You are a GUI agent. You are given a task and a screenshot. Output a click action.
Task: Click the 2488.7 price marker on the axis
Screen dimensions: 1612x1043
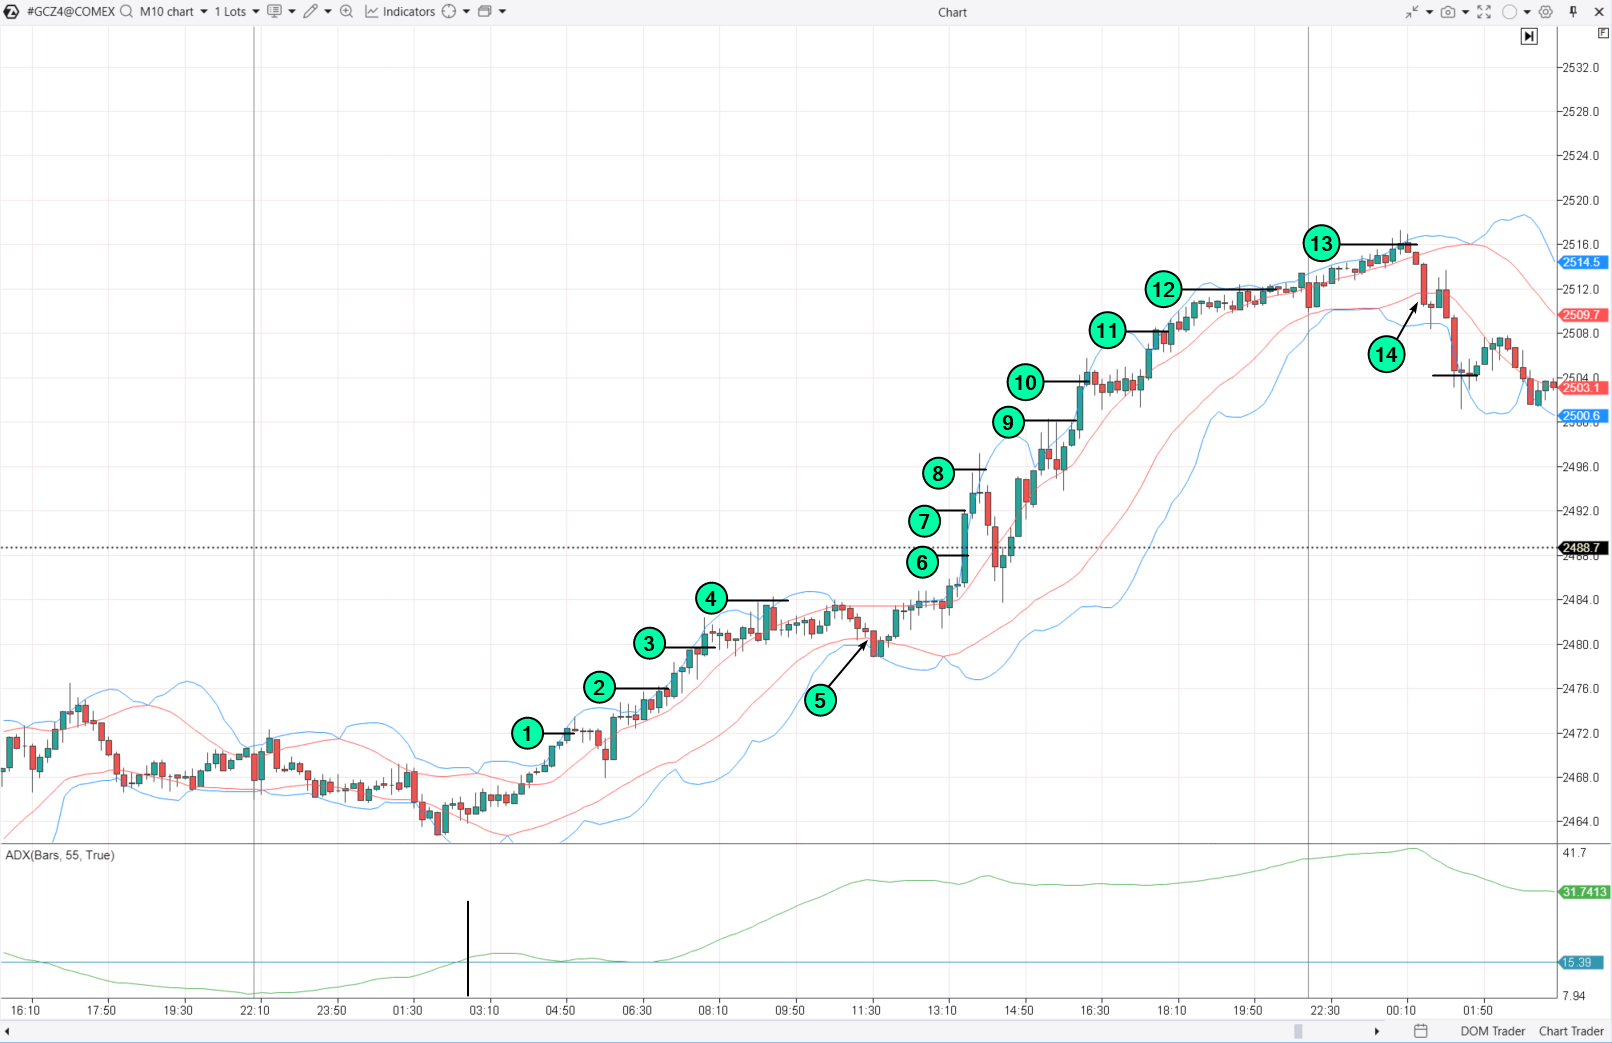(1582, 547)
